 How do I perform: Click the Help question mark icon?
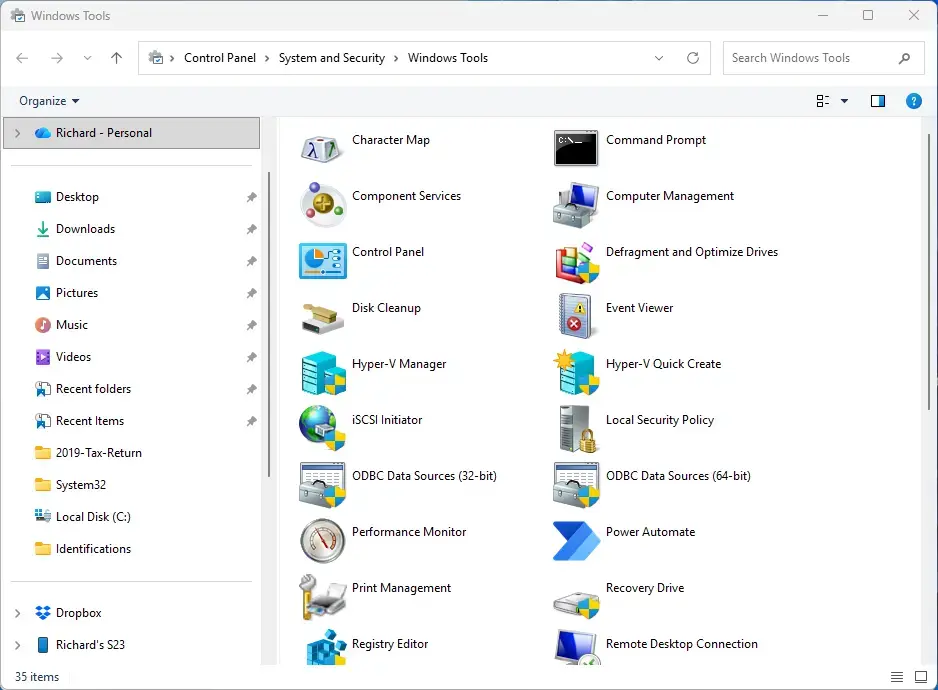(x=913, y=101)
